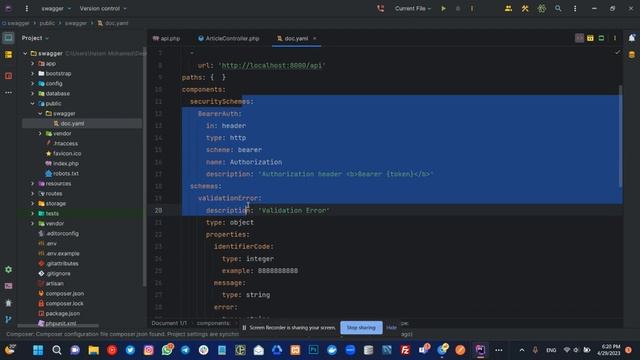
Task: Open the top bar more actions three-dot button
Action: pyautogui.click(x=575, y=8)
